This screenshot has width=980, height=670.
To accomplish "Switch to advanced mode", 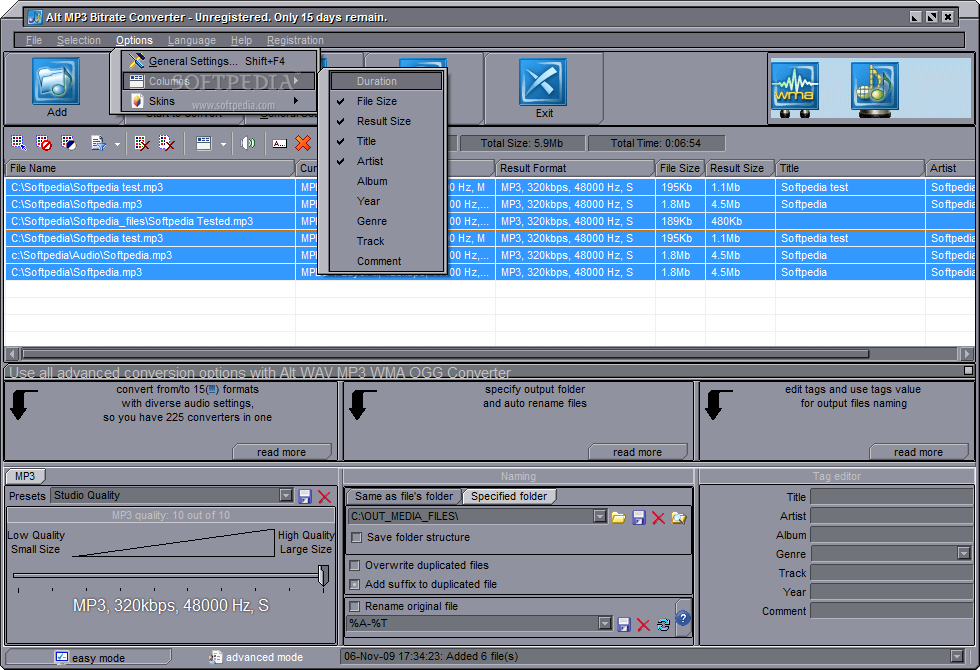I will [x=256, y=658].
